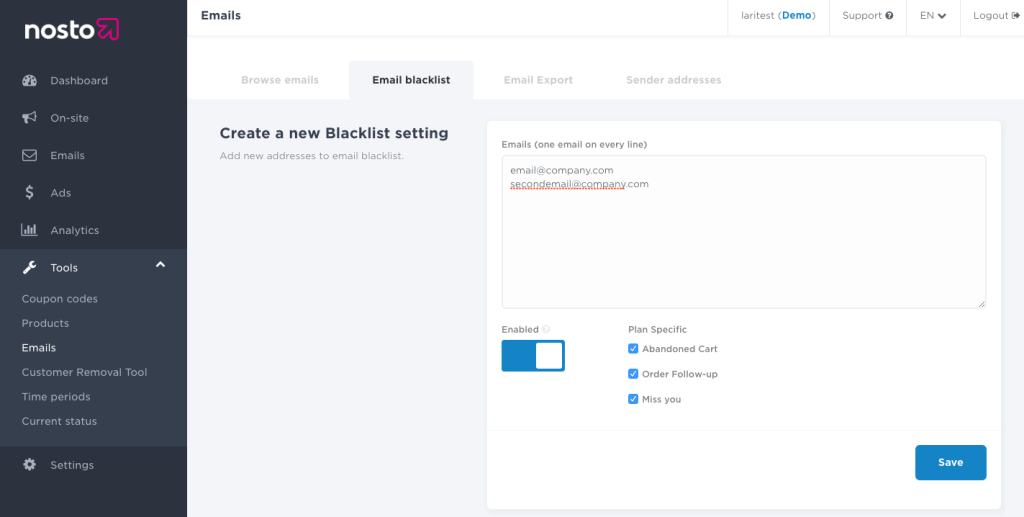
Task: Click the Logout link
Action: tap(996, 16)
